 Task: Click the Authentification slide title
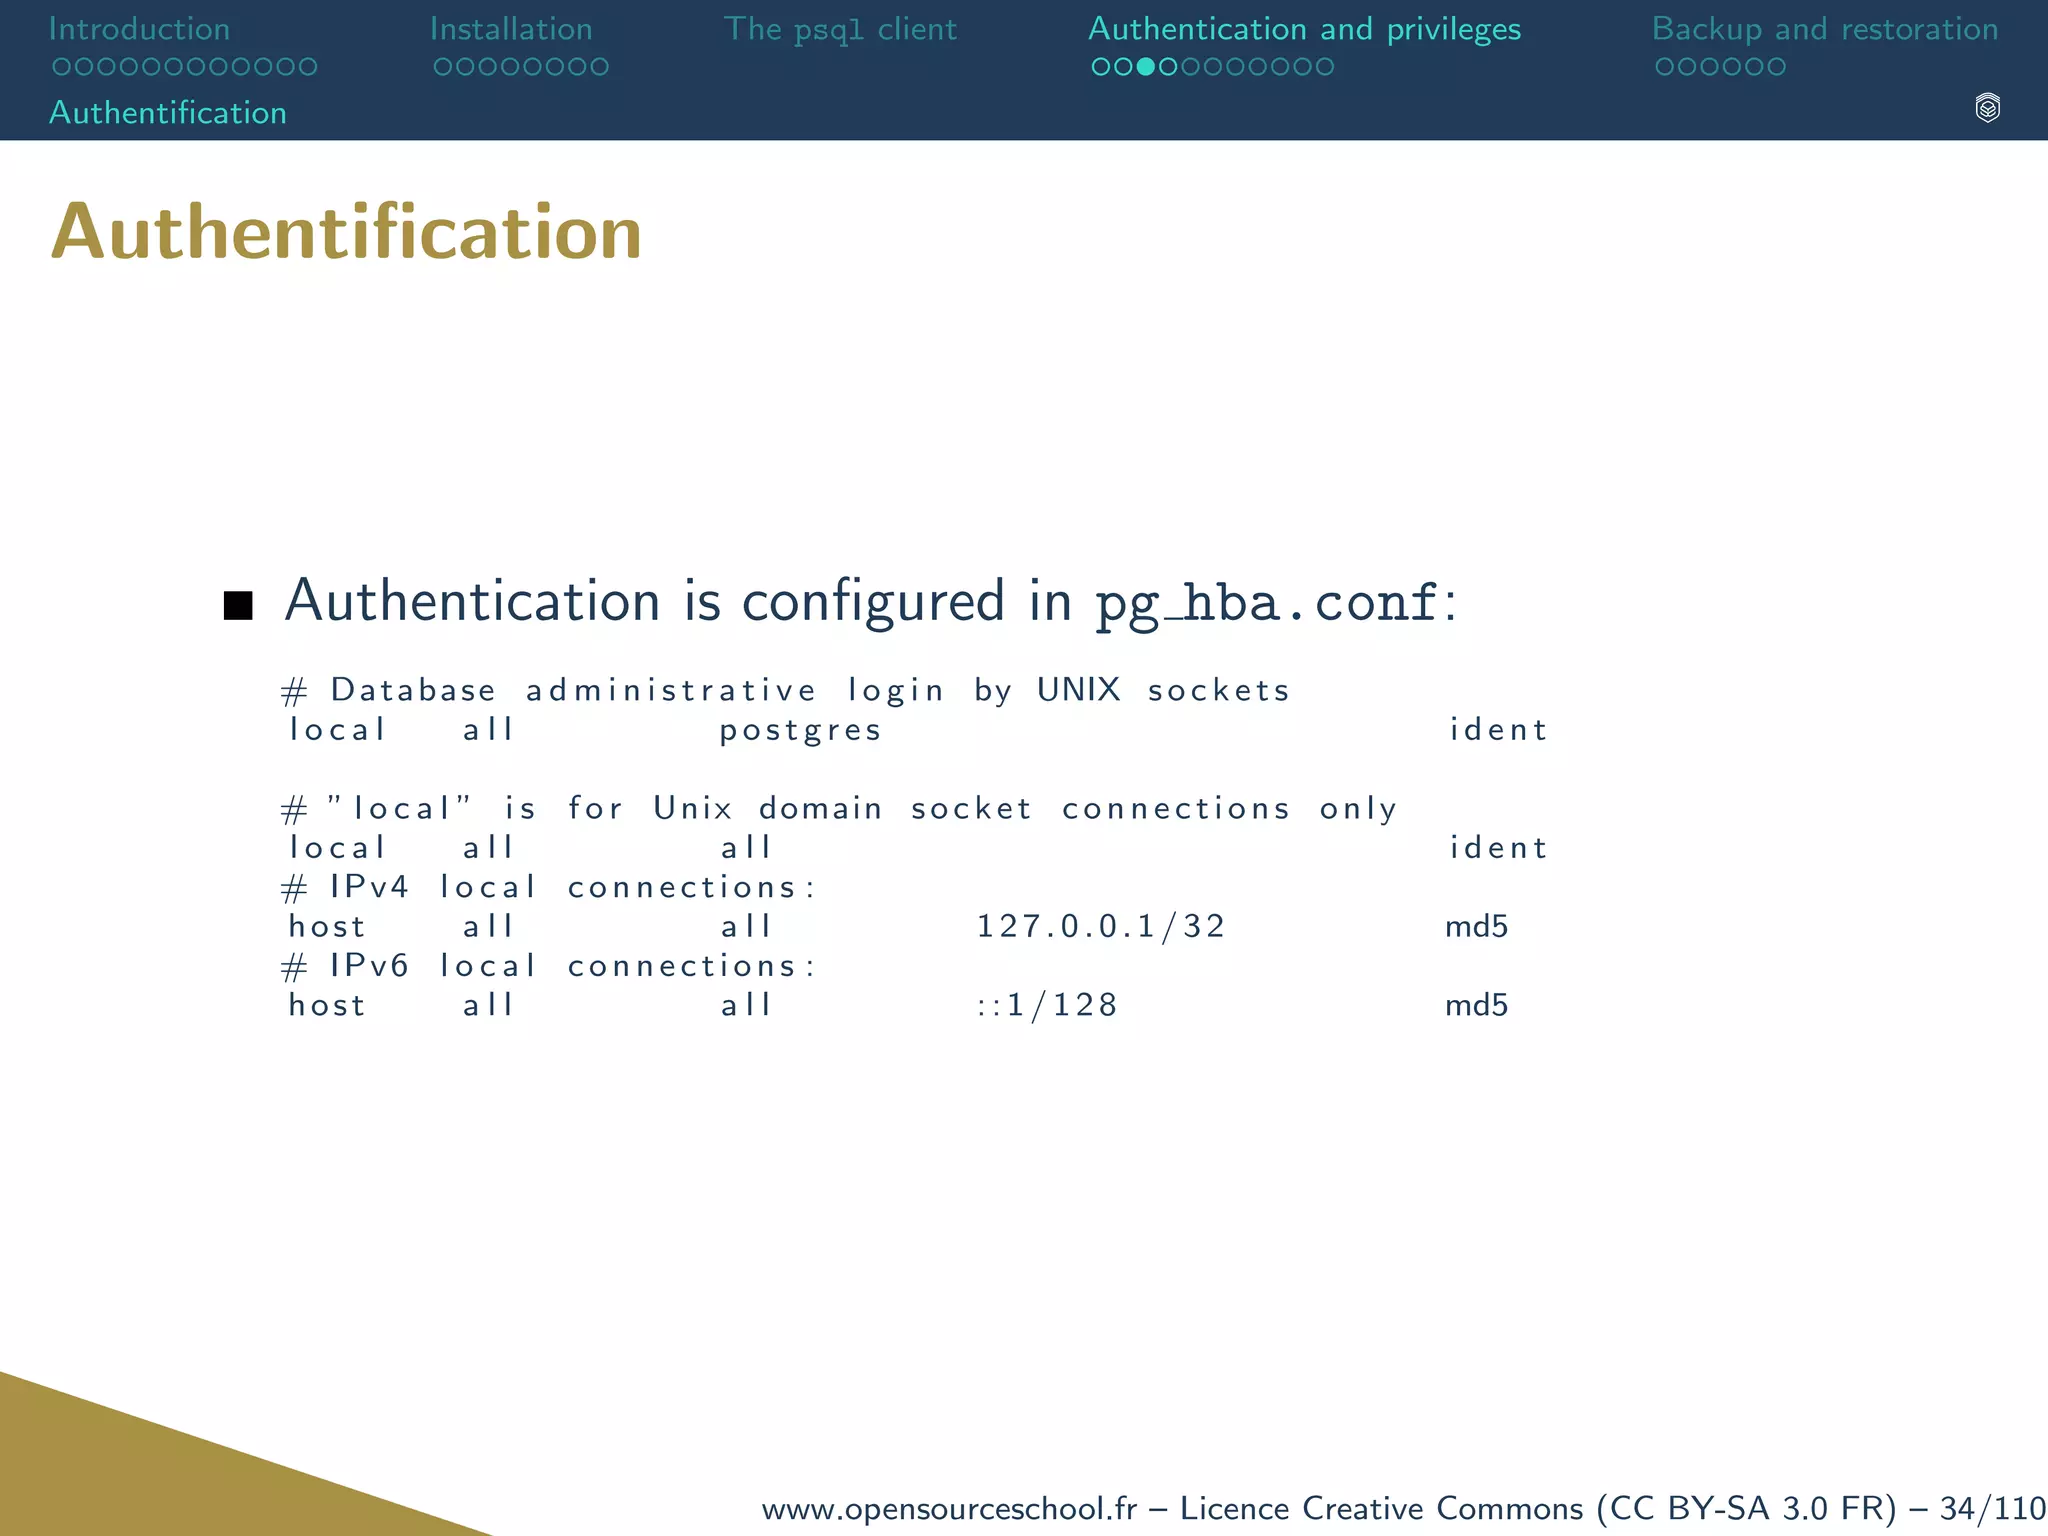(x=346, y=232)
